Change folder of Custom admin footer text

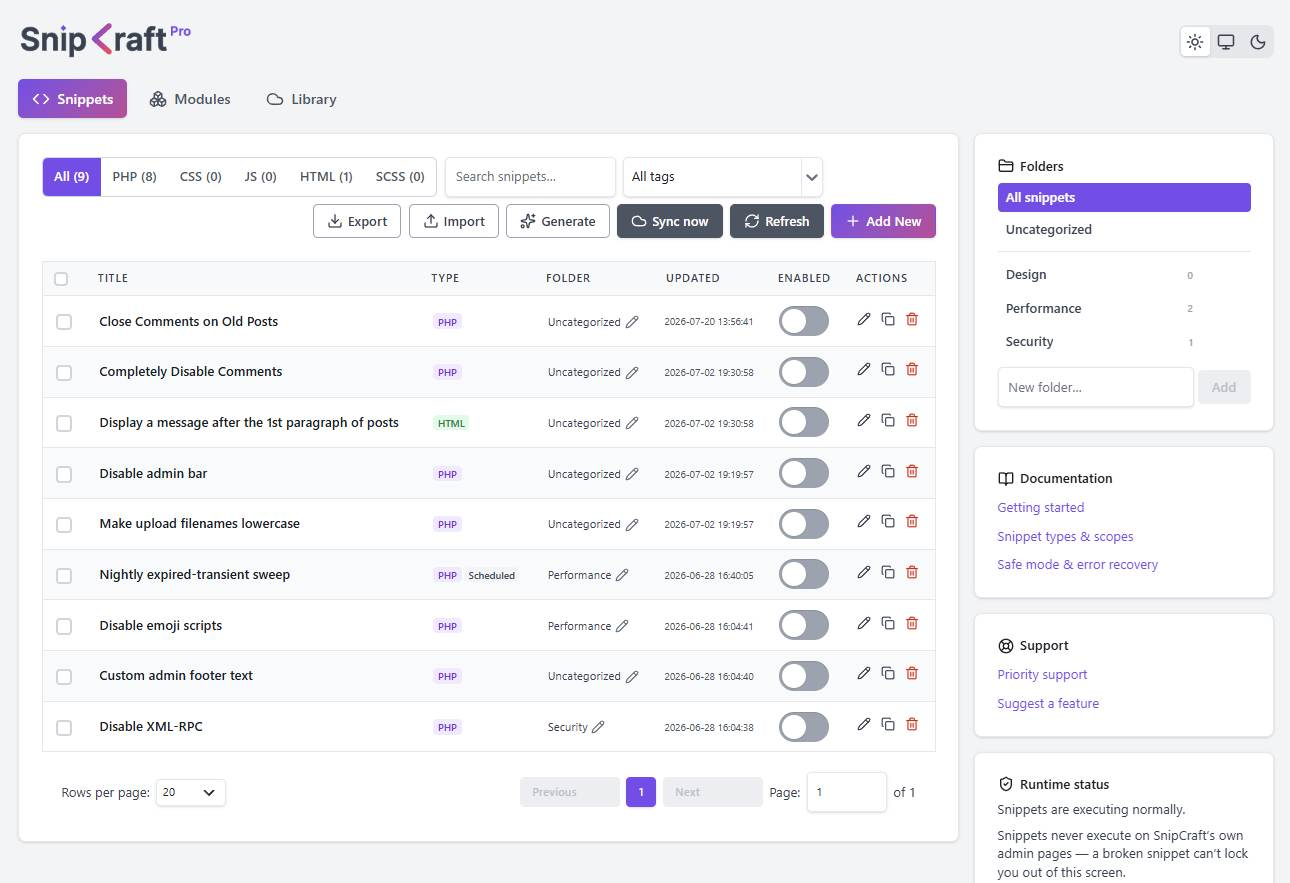point(632,676)
